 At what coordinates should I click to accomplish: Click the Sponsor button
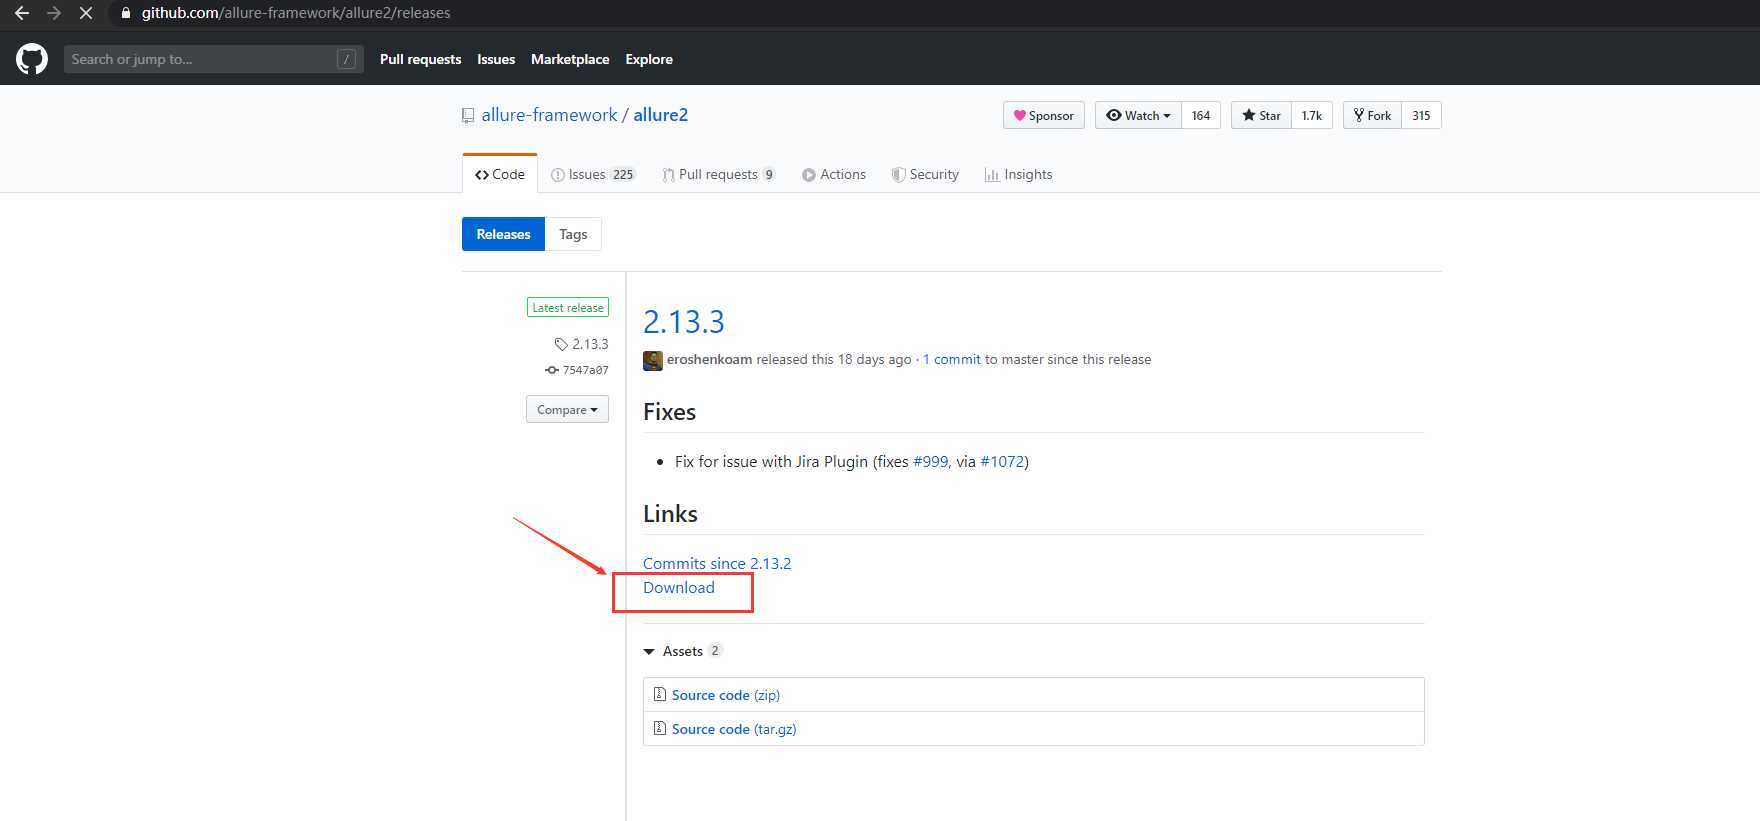(1044, 115)
